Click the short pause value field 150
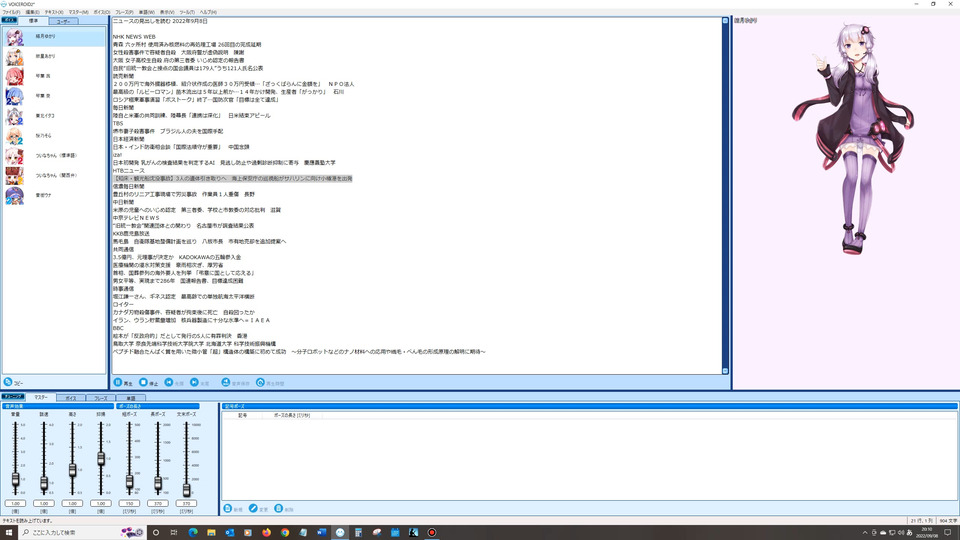 [x=129, y=503]
